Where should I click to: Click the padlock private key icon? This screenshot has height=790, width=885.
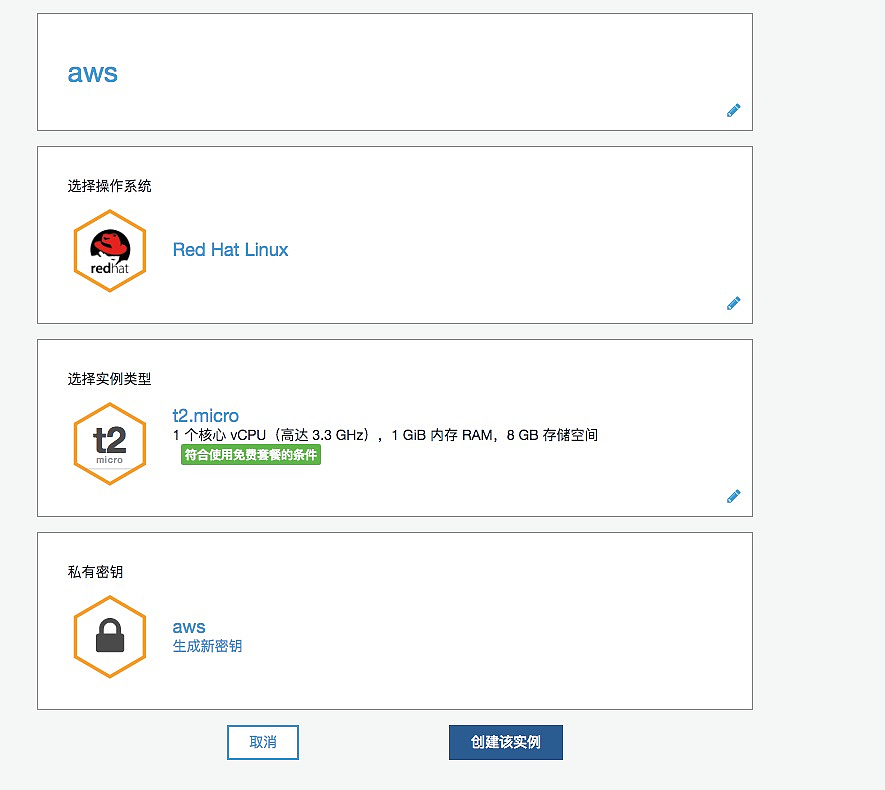[x=110, y=637]
